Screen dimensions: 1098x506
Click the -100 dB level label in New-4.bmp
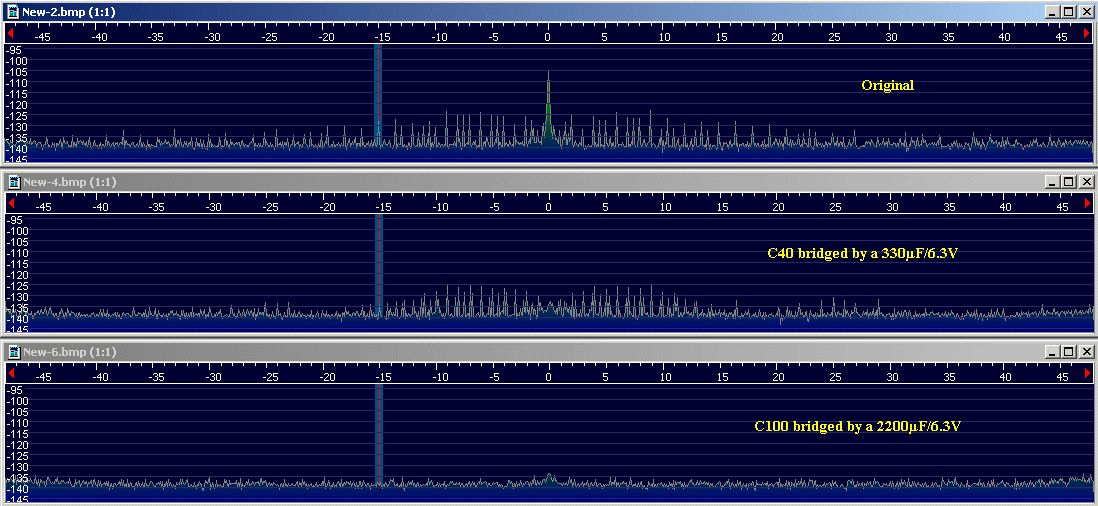click(x=16, y=231)
